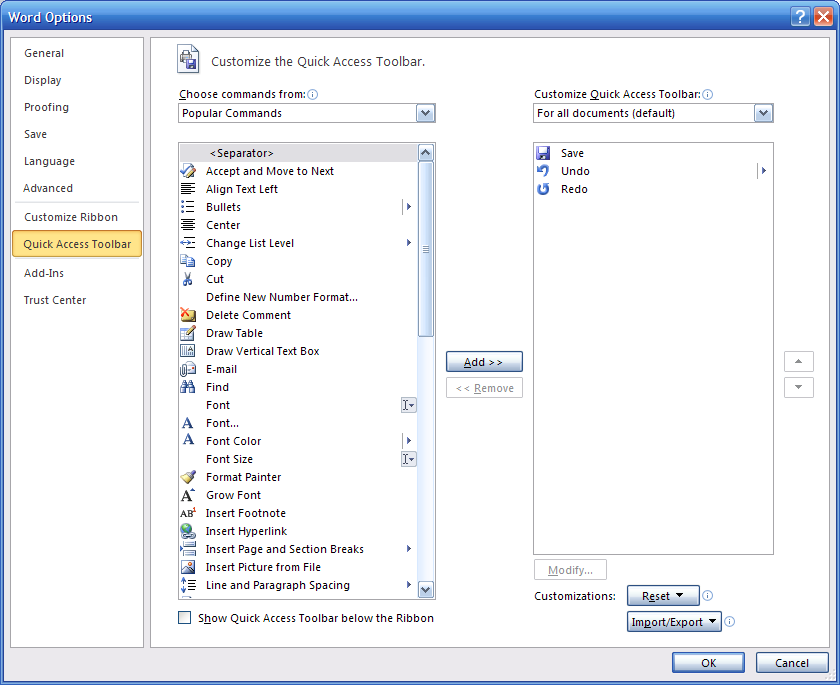Screen dimensions: 840x685
Task: Open the Save options page
Action: (x=77, y=134)
